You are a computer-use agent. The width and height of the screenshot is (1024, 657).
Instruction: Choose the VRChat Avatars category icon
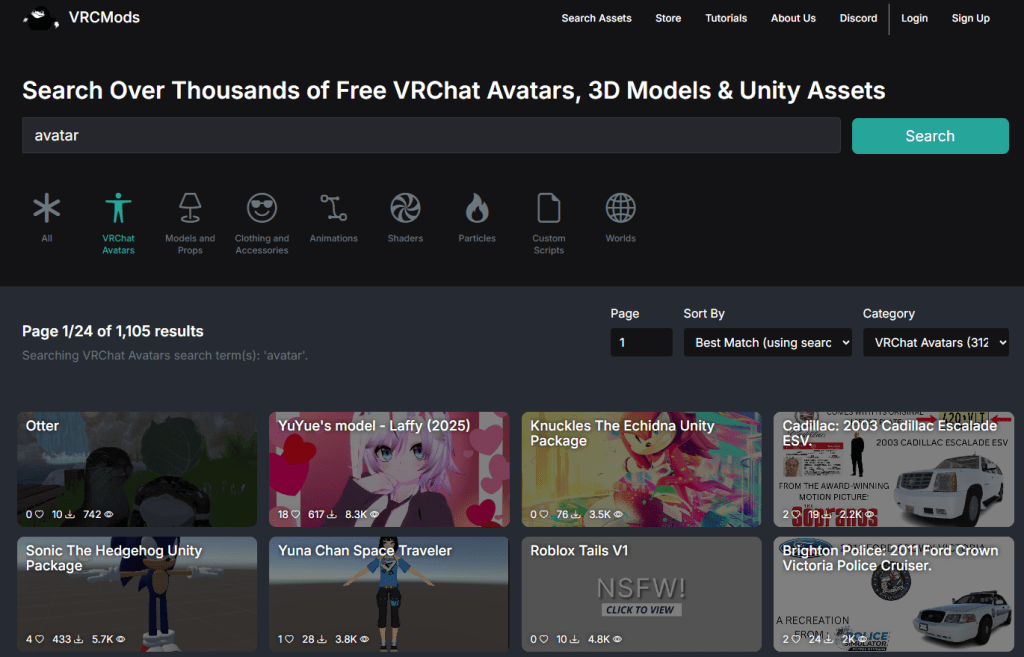tap(118, 209)
